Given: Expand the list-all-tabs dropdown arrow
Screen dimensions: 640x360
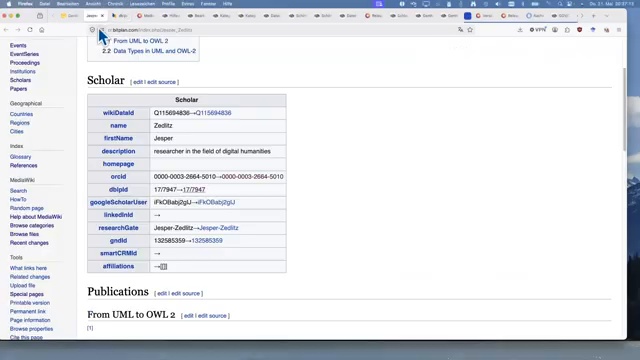Looking at the screenshot, I should point(607,16).
